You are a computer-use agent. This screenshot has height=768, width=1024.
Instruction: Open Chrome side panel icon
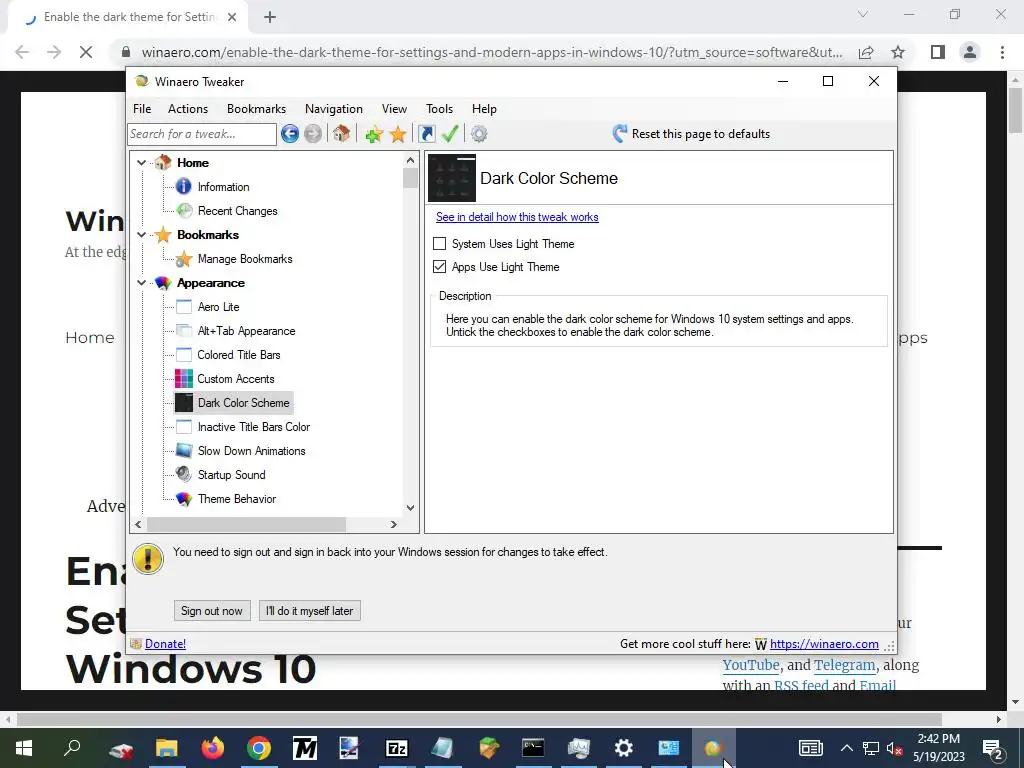pos(938,52)
